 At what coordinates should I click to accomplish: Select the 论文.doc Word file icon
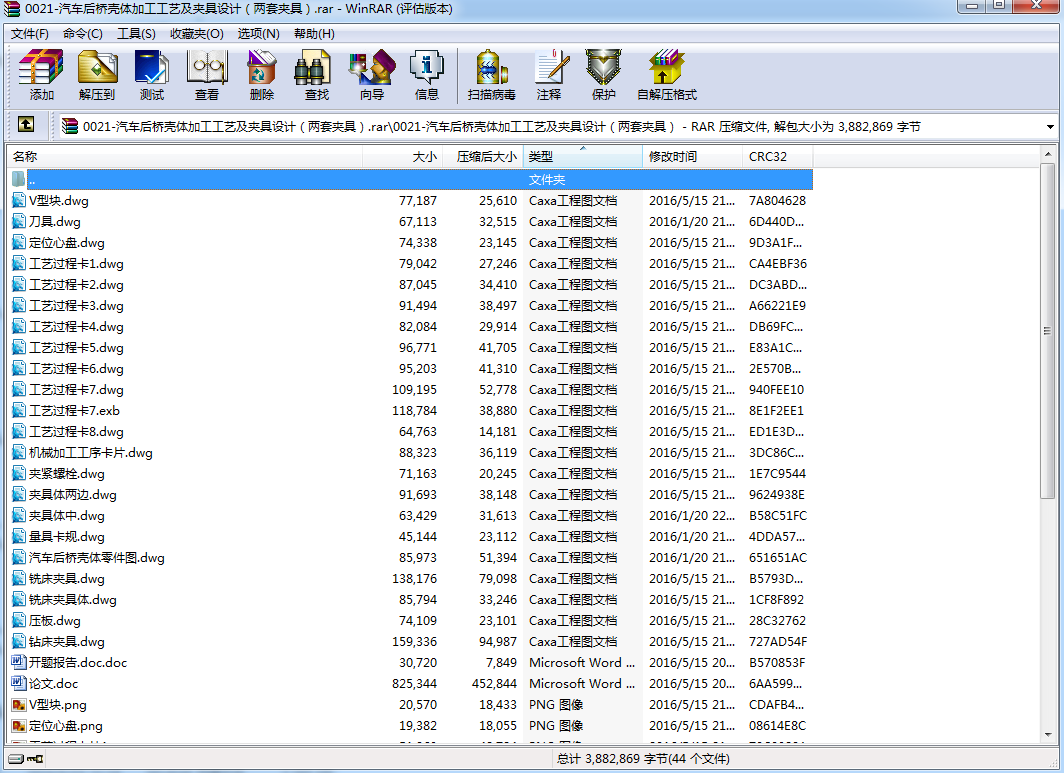[19, 683]
